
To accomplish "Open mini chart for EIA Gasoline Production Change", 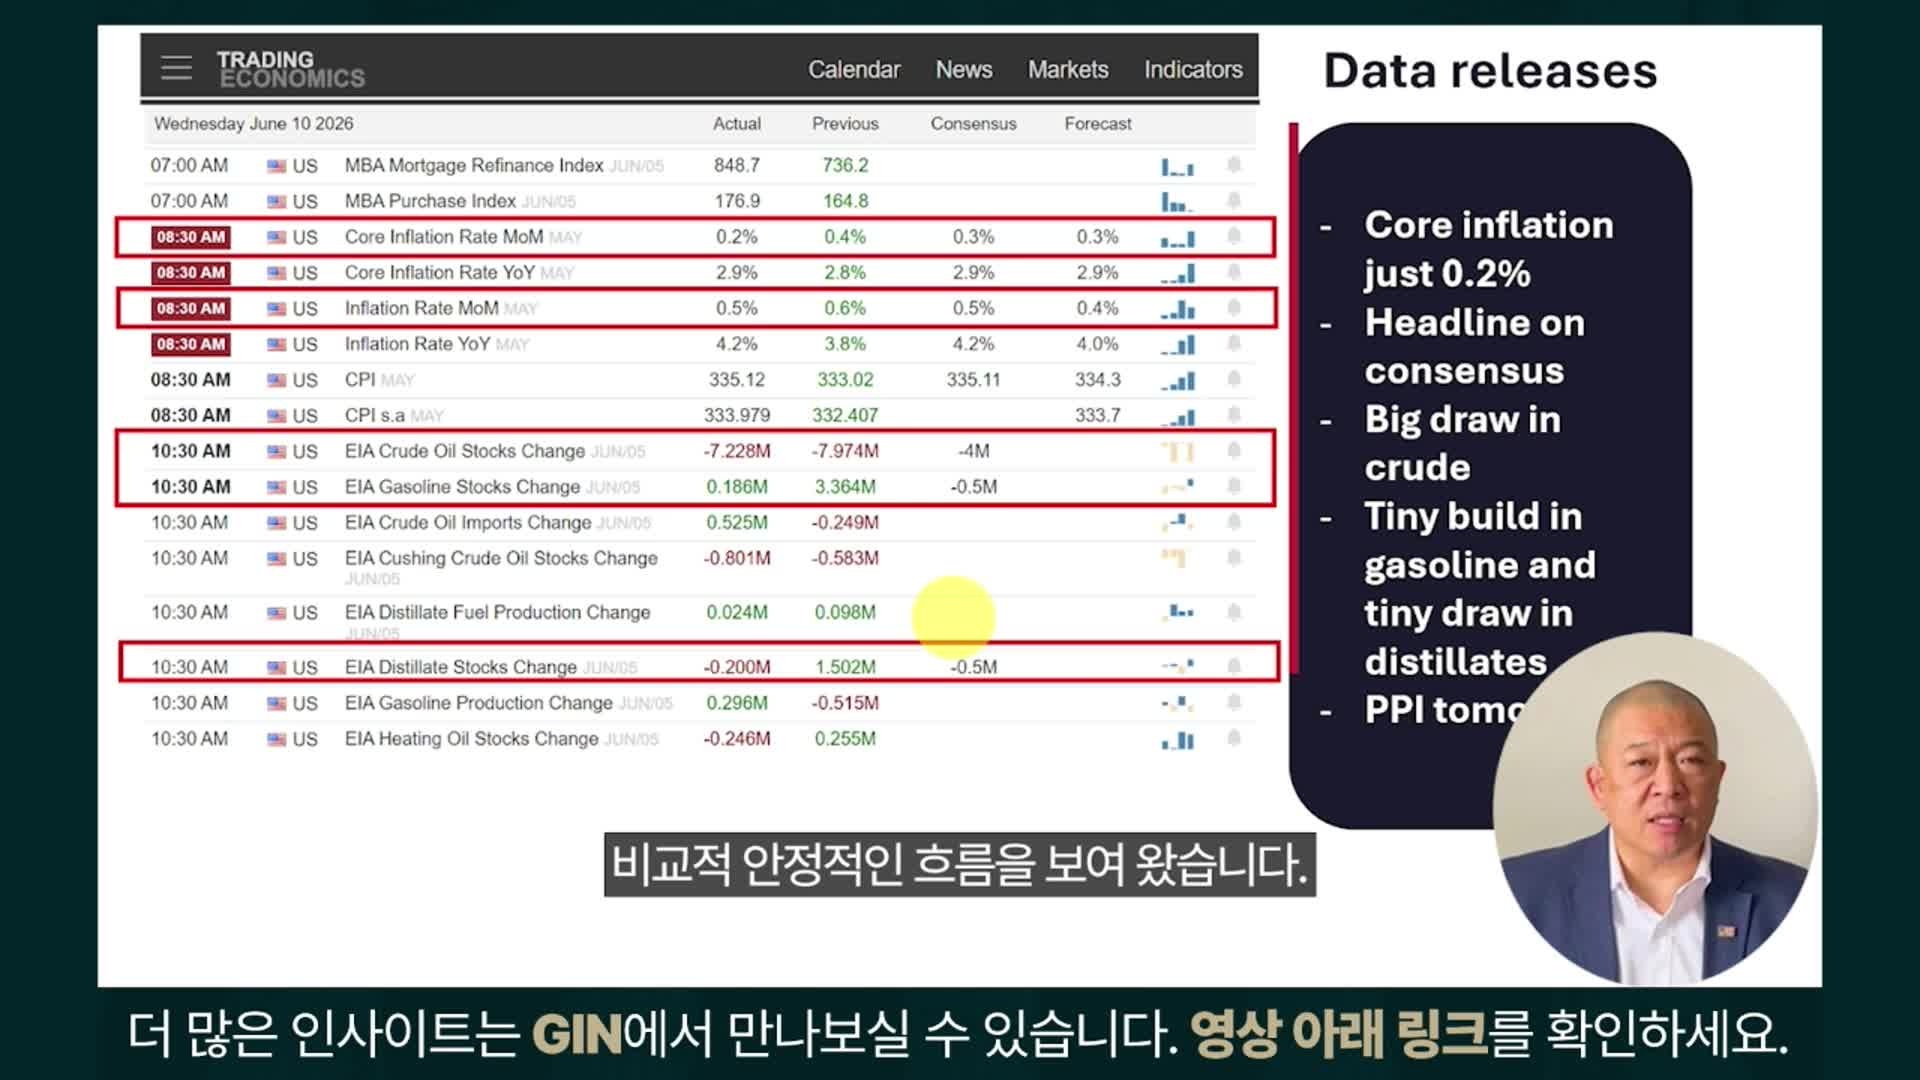I will pyautogui.click(x=1177, y=703).
